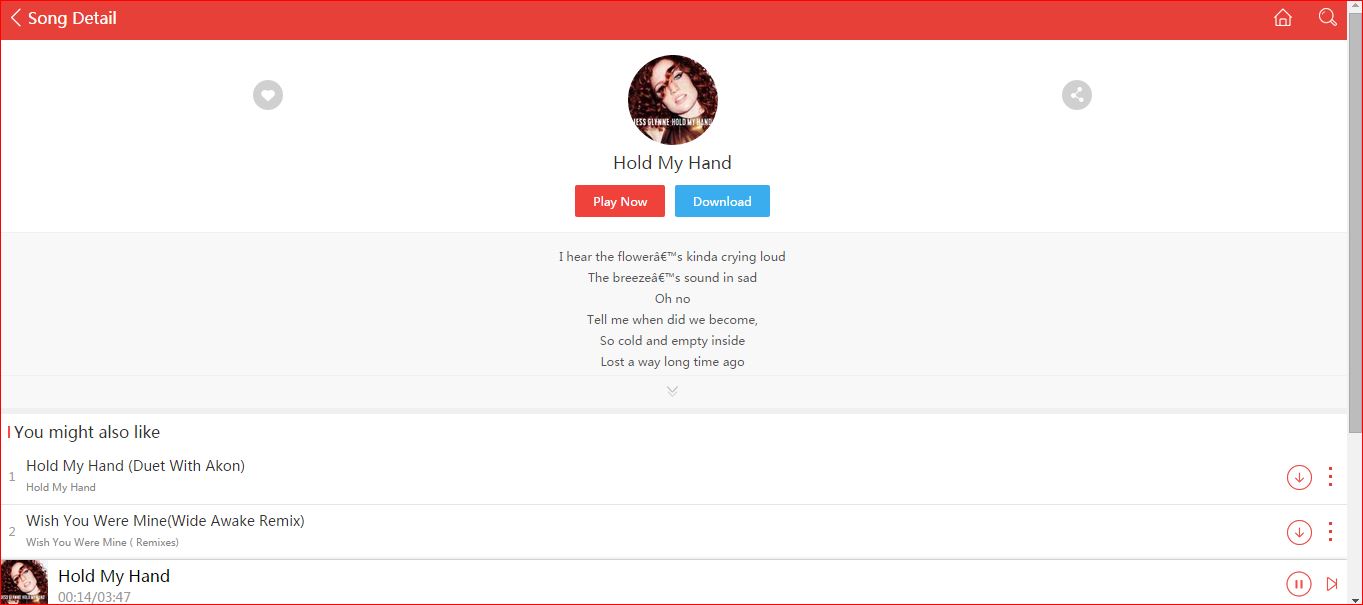The image size is (1363, 605).
Task: Download Hold My Hand (Duet With Akon)
Action: pos(1299,477)
